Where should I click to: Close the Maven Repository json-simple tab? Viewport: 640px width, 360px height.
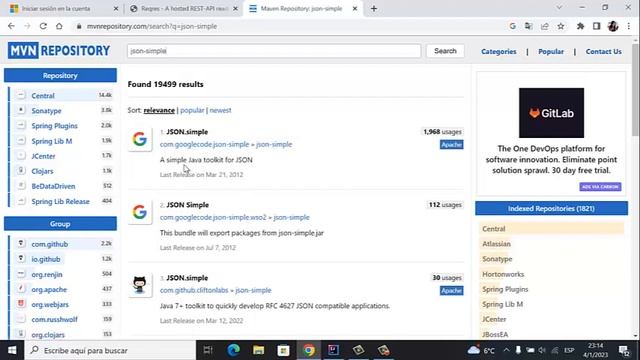pyautogui.click(x=355, y=8)
